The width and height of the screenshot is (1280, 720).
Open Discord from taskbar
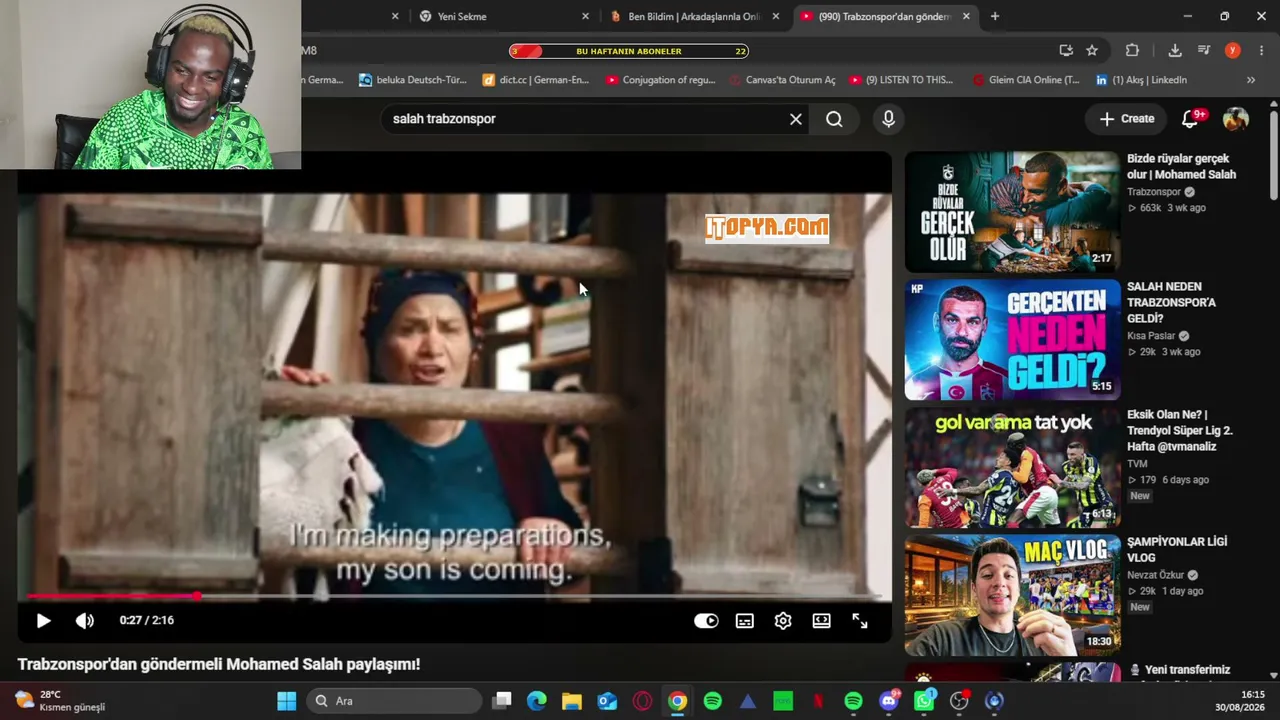point(889,701)
